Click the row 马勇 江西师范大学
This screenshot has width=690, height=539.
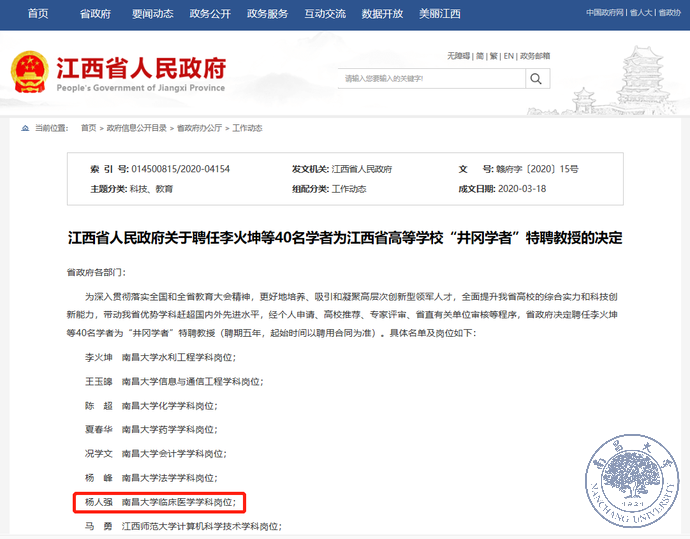point(183,526)
